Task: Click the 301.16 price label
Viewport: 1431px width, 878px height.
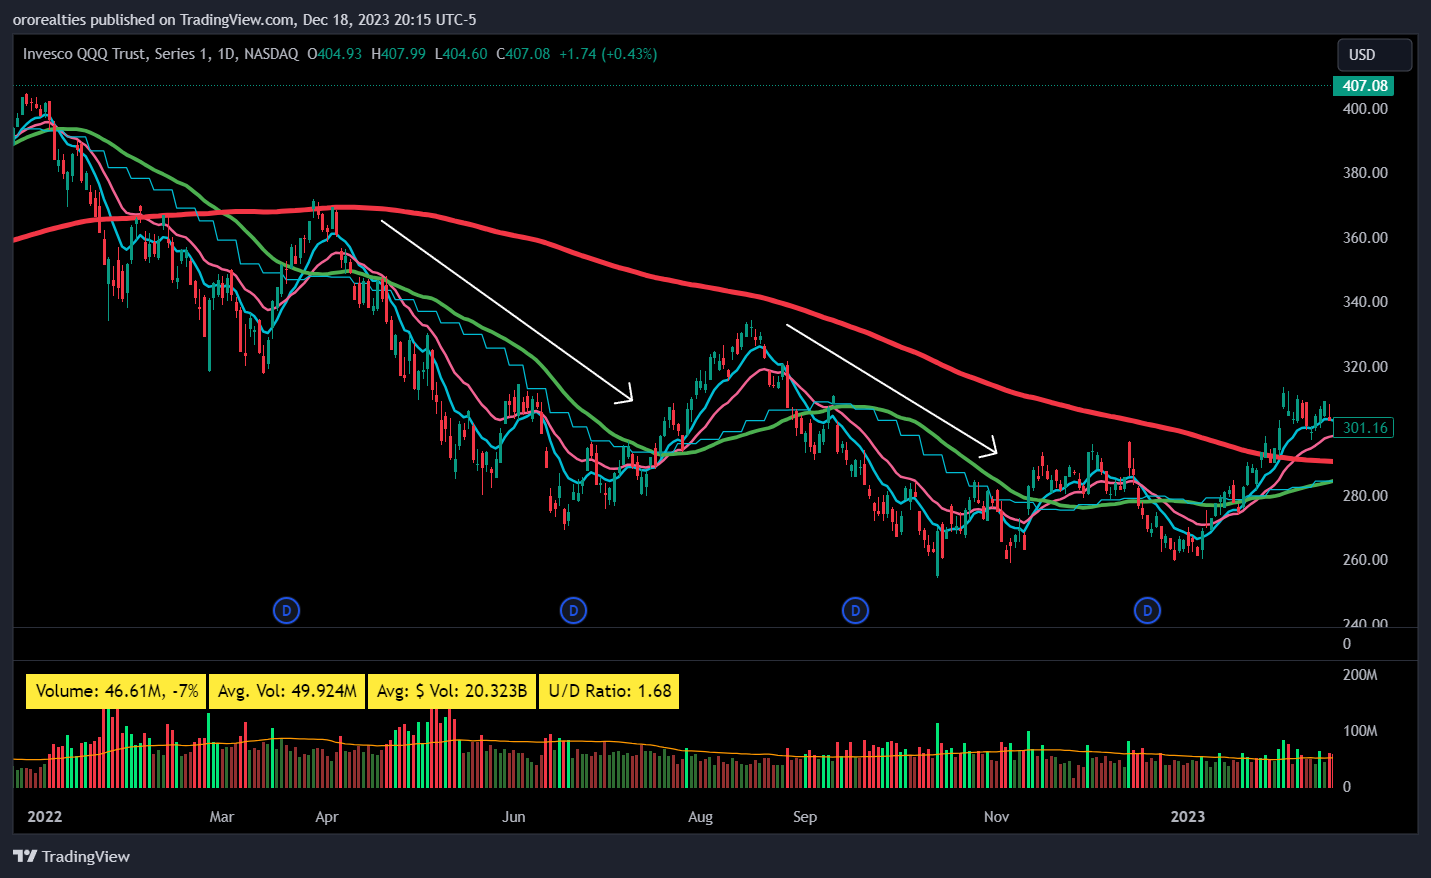Action: point(1364,428)
